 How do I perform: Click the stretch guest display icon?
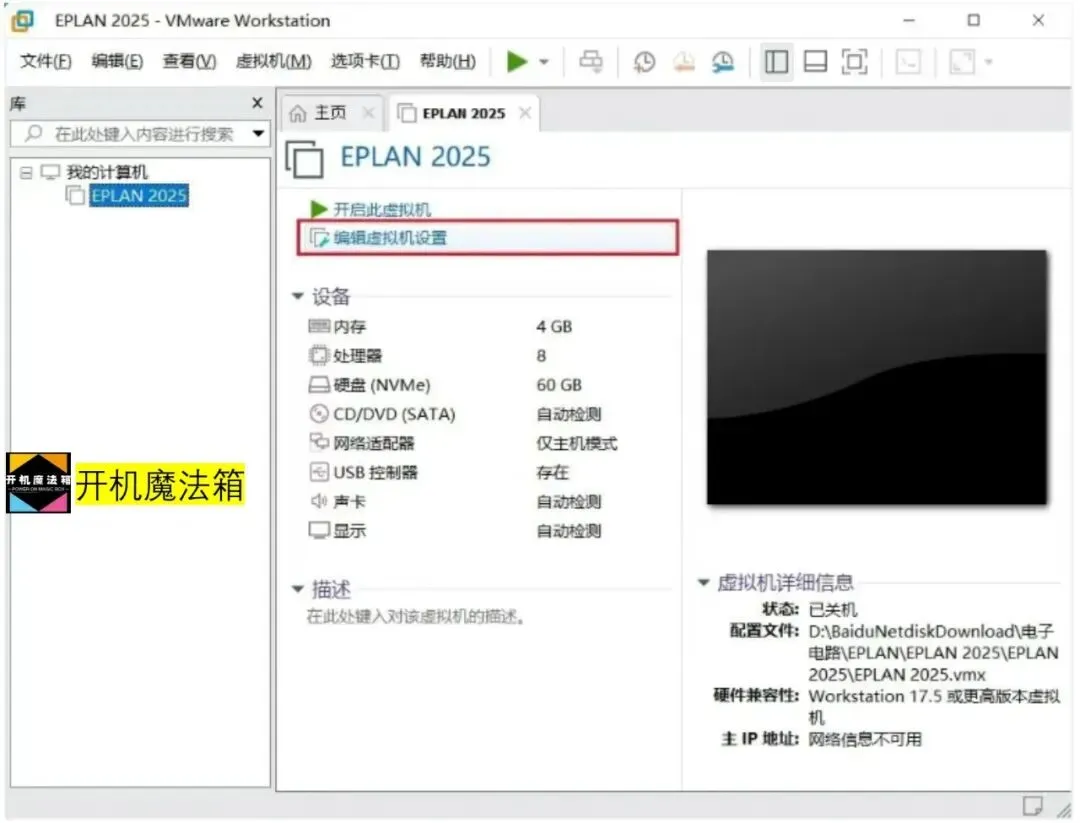tap(962, 62)
